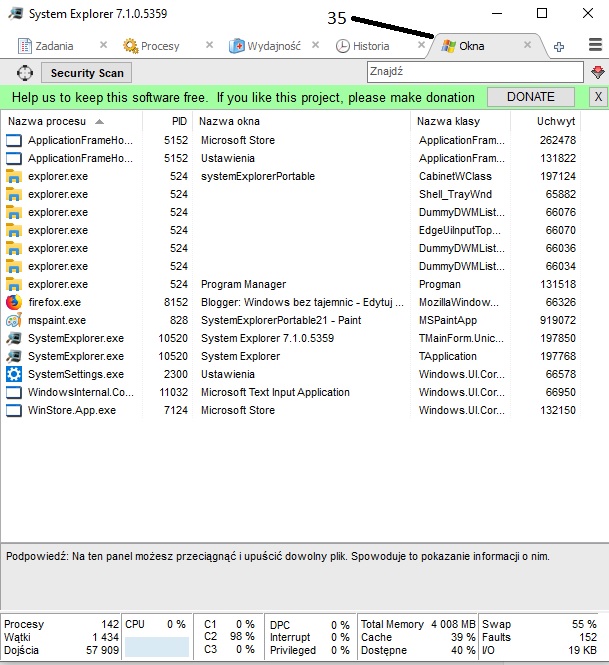Select the SystemSettings.exe process name

pos(76,374)
